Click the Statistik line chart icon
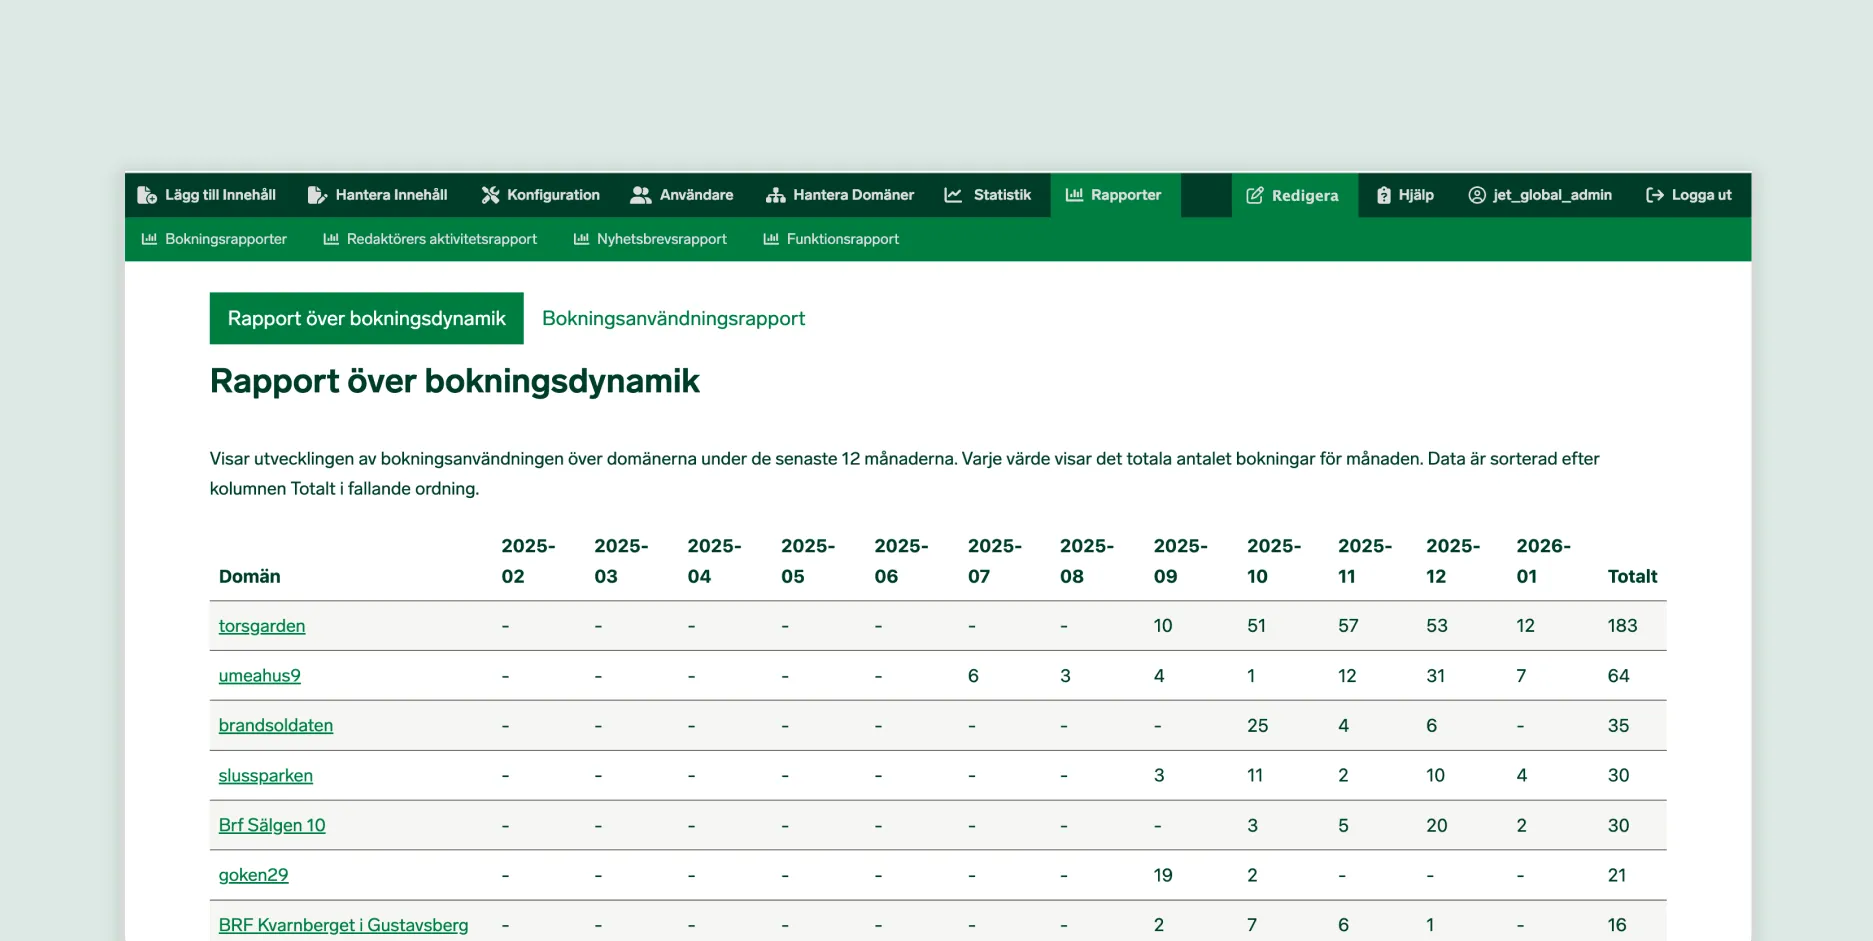This screenshot has height=941, width=1873. (x=953, y=195)
